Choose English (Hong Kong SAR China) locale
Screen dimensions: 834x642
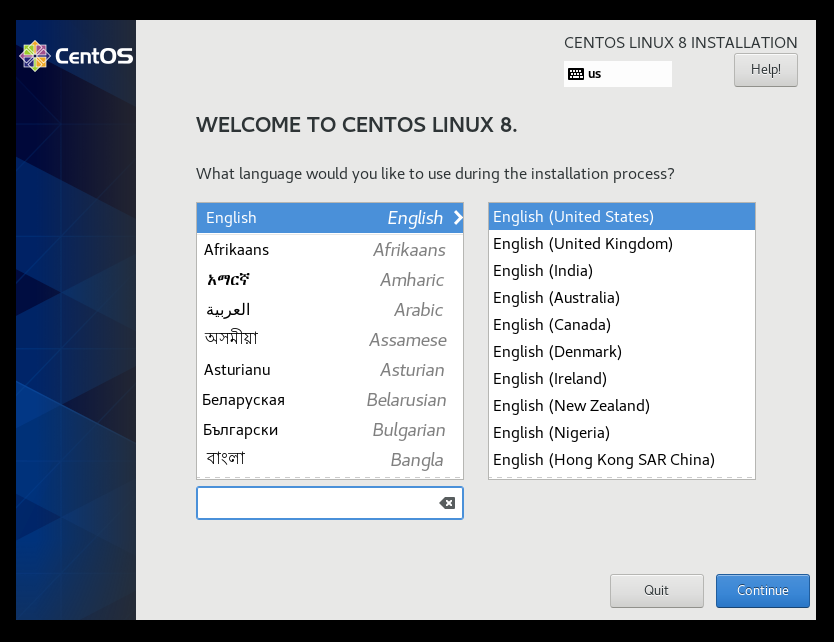click(x=622, y=460)
